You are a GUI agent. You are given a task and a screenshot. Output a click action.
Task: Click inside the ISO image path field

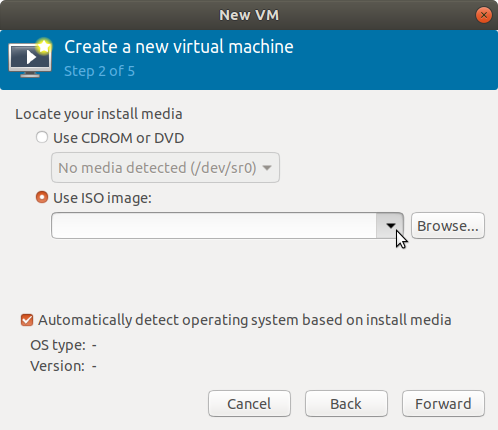(x=214, y=226)
